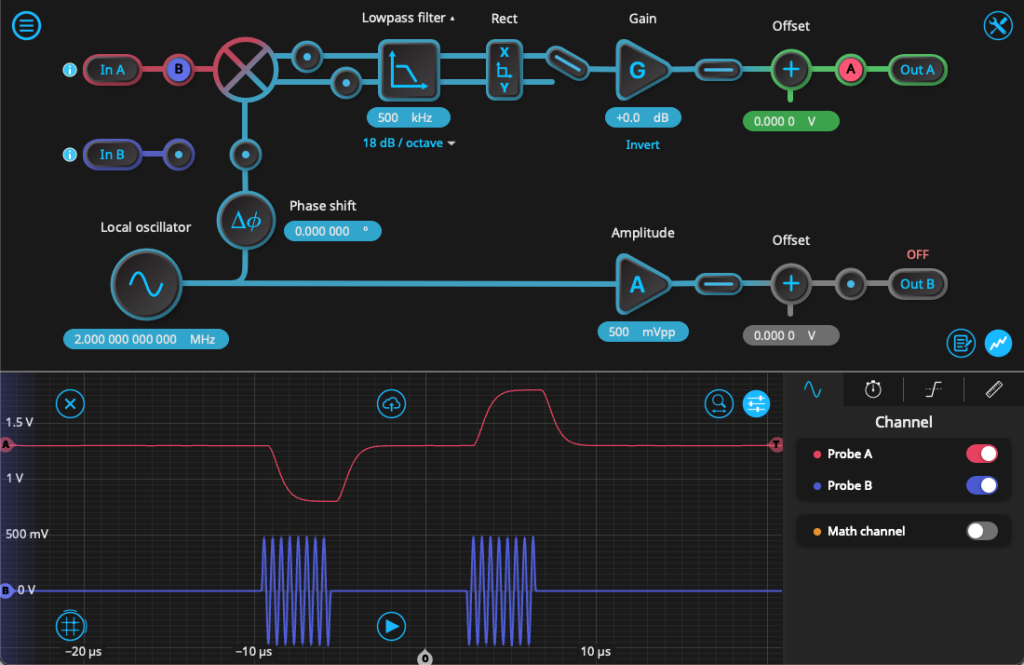Click the info icon beside In A
The height and width of the screenshot is (665, 1024).
pos(70,70)
